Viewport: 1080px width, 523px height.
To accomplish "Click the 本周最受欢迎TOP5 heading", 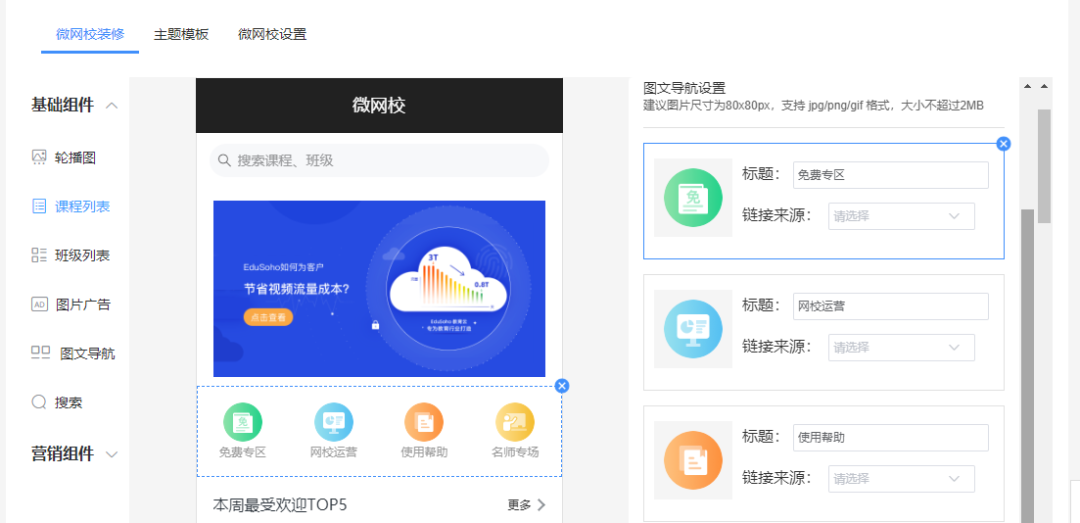I will pos(280,505).
